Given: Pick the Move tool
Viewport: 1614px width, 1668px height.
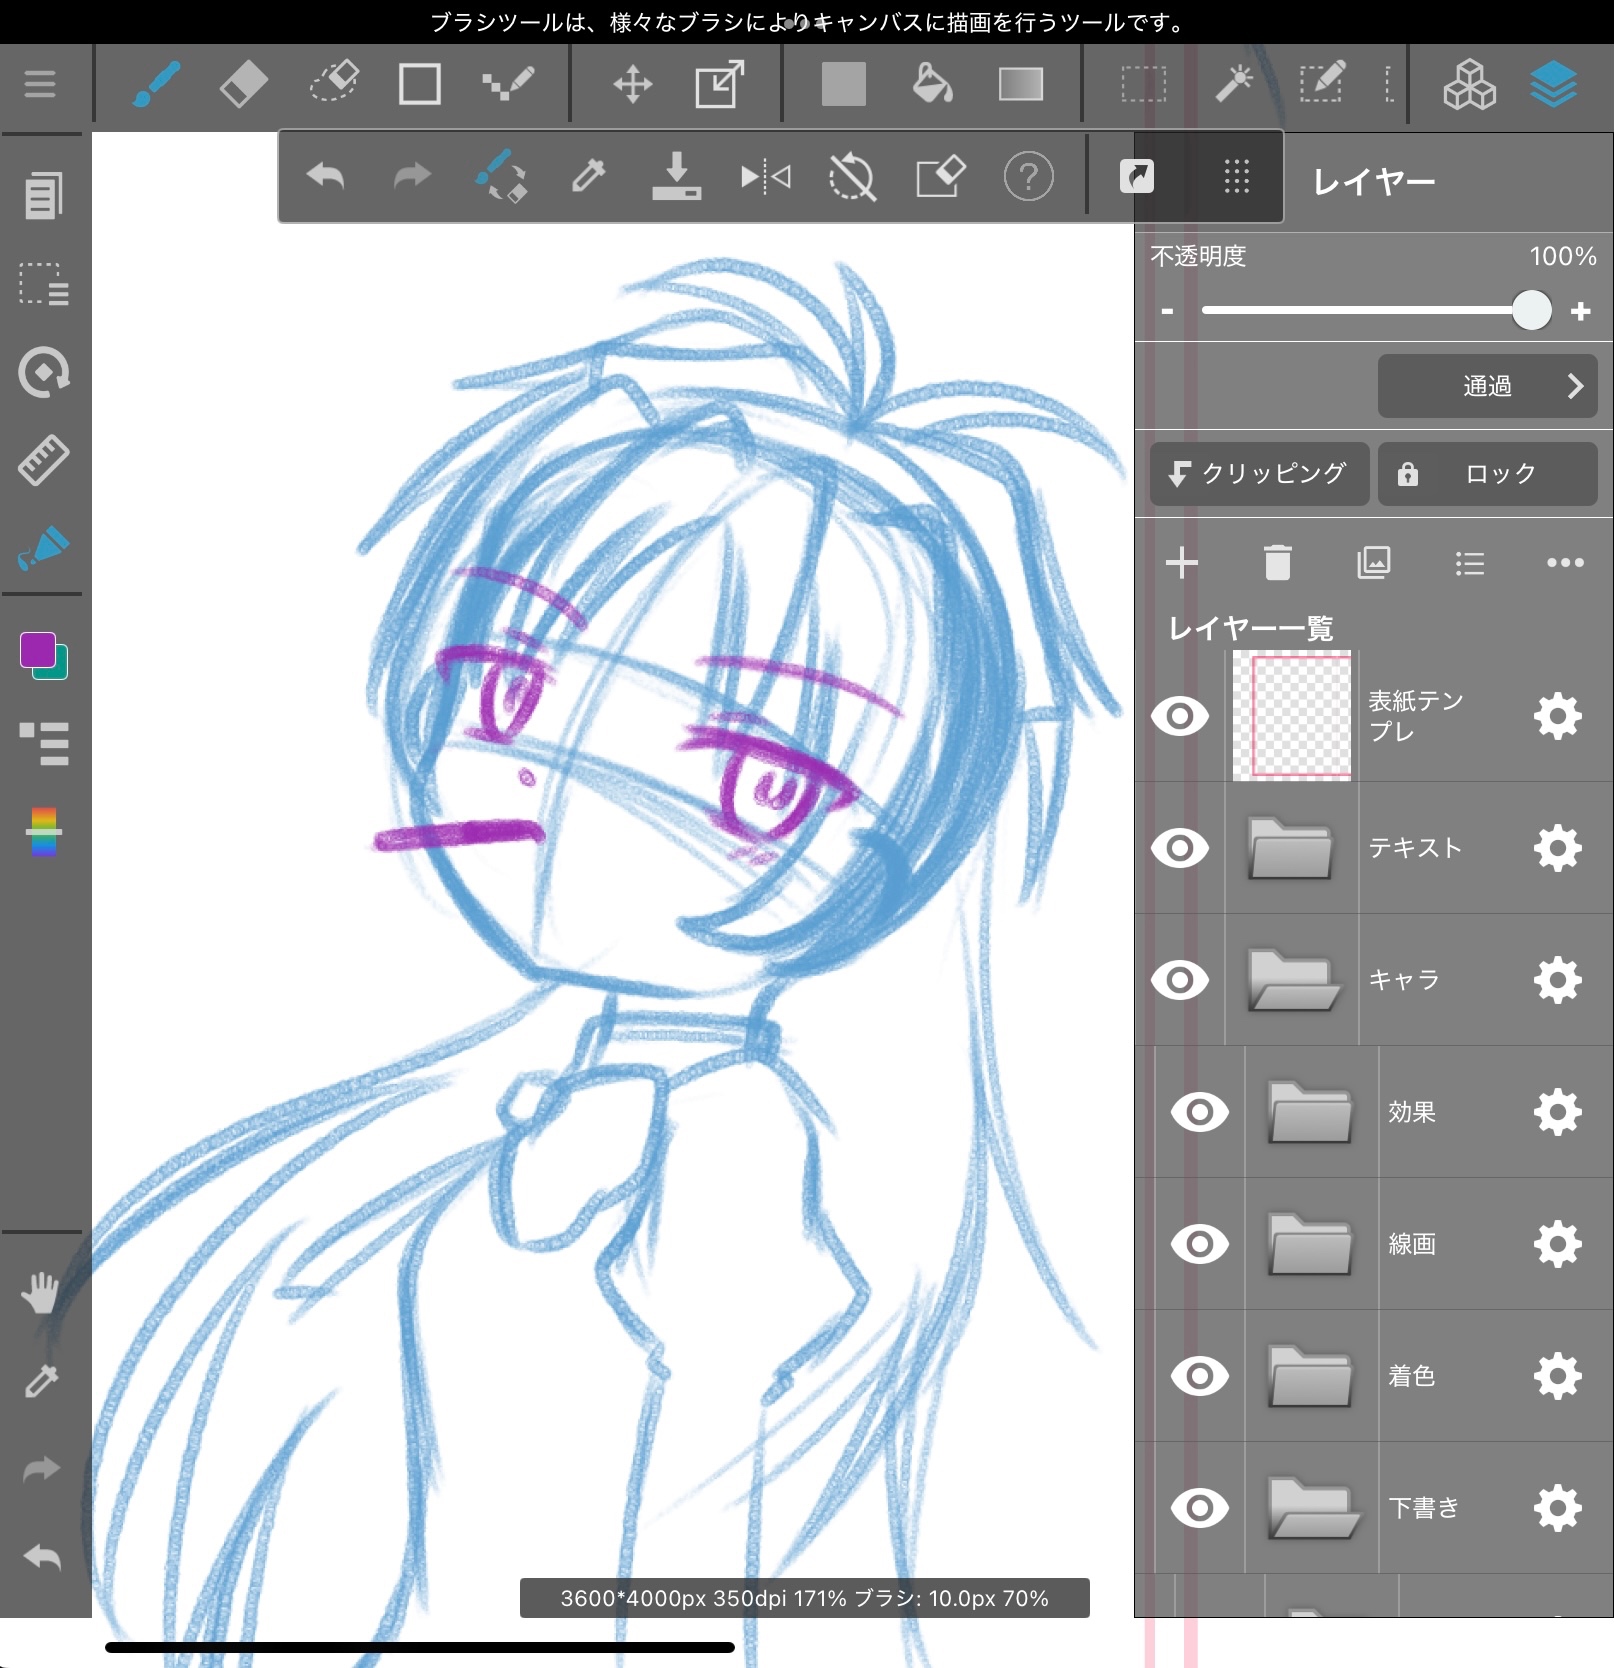Looking at the screenshot, I should [632, 84].
